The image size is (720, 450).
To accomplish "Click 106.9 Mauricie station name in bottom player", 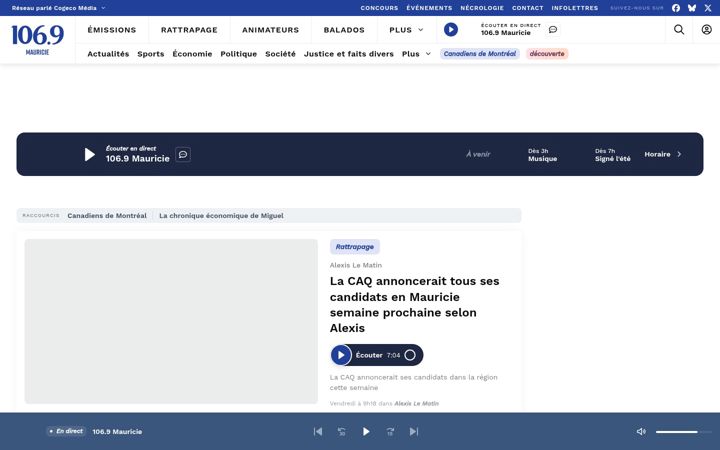I will [117, 432].
